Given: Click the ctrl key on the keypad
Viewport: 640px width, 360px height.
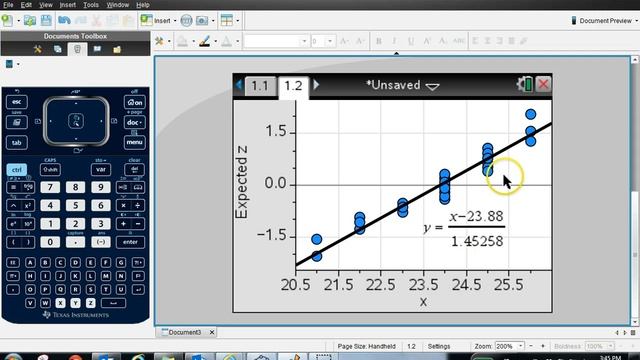Looking at the screenshot, I should [x=17, y=169].
